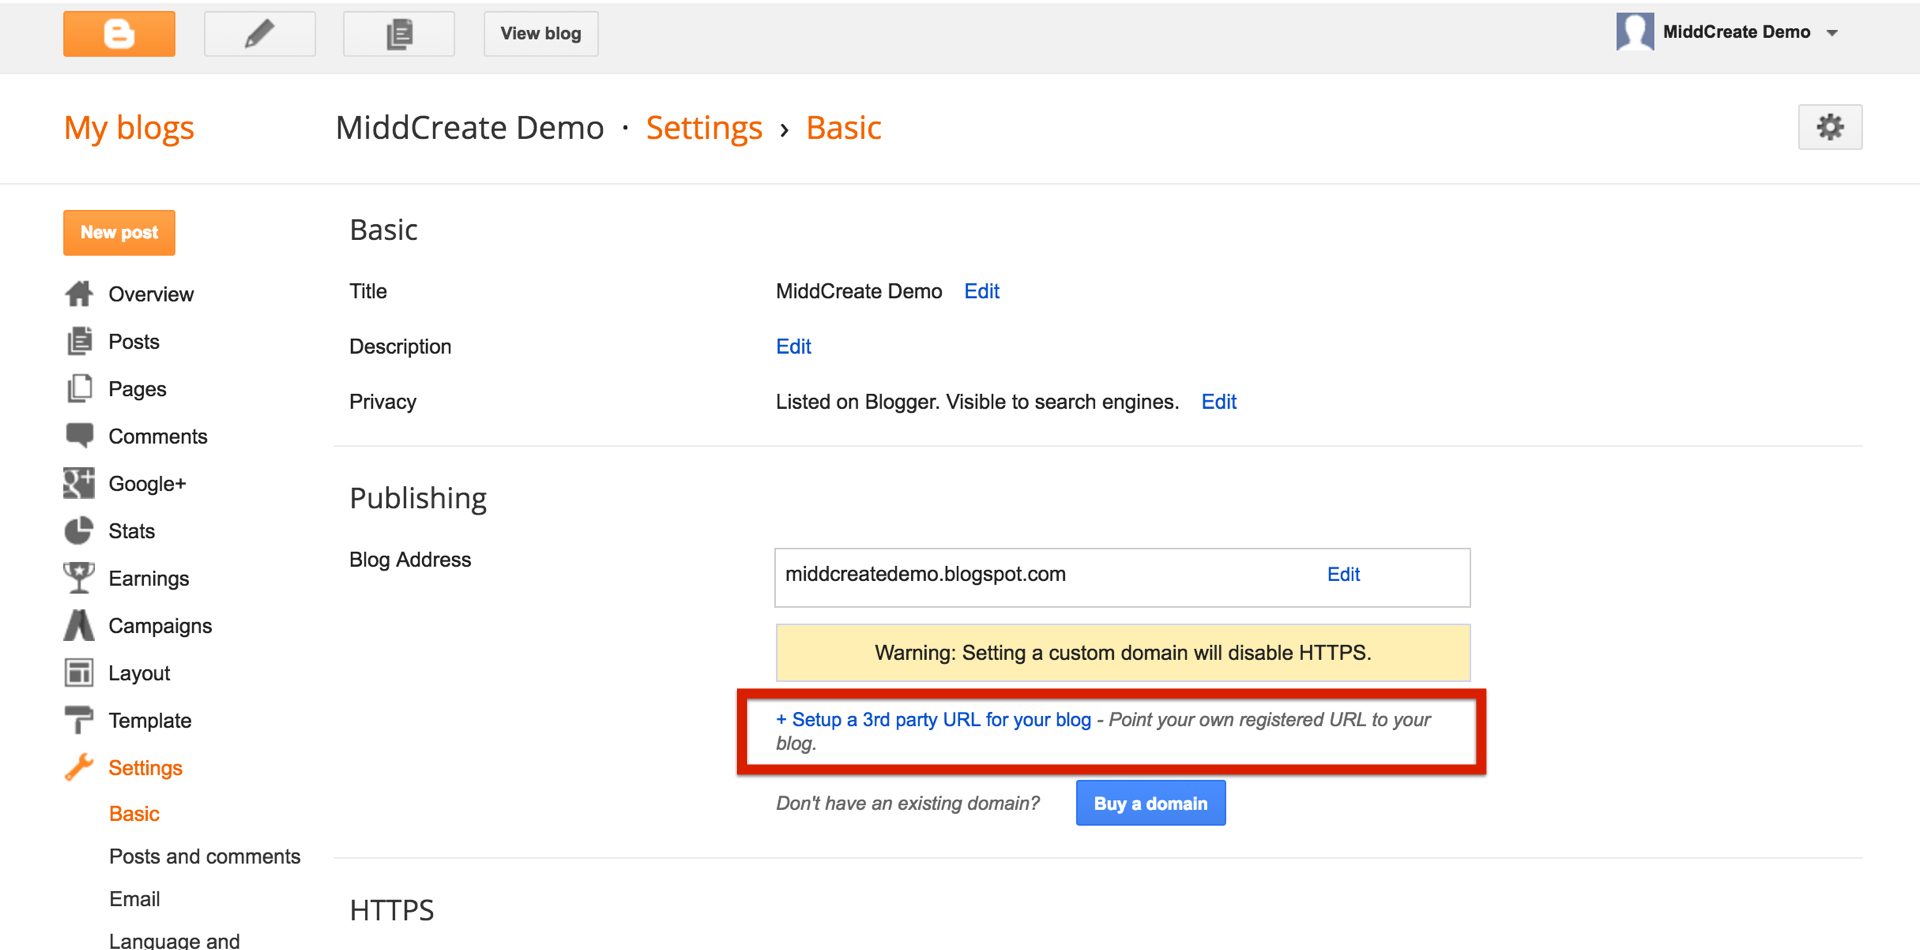Click the orange Blogger logo icon
The image size is (1920, 950).
tap(119, 34)
